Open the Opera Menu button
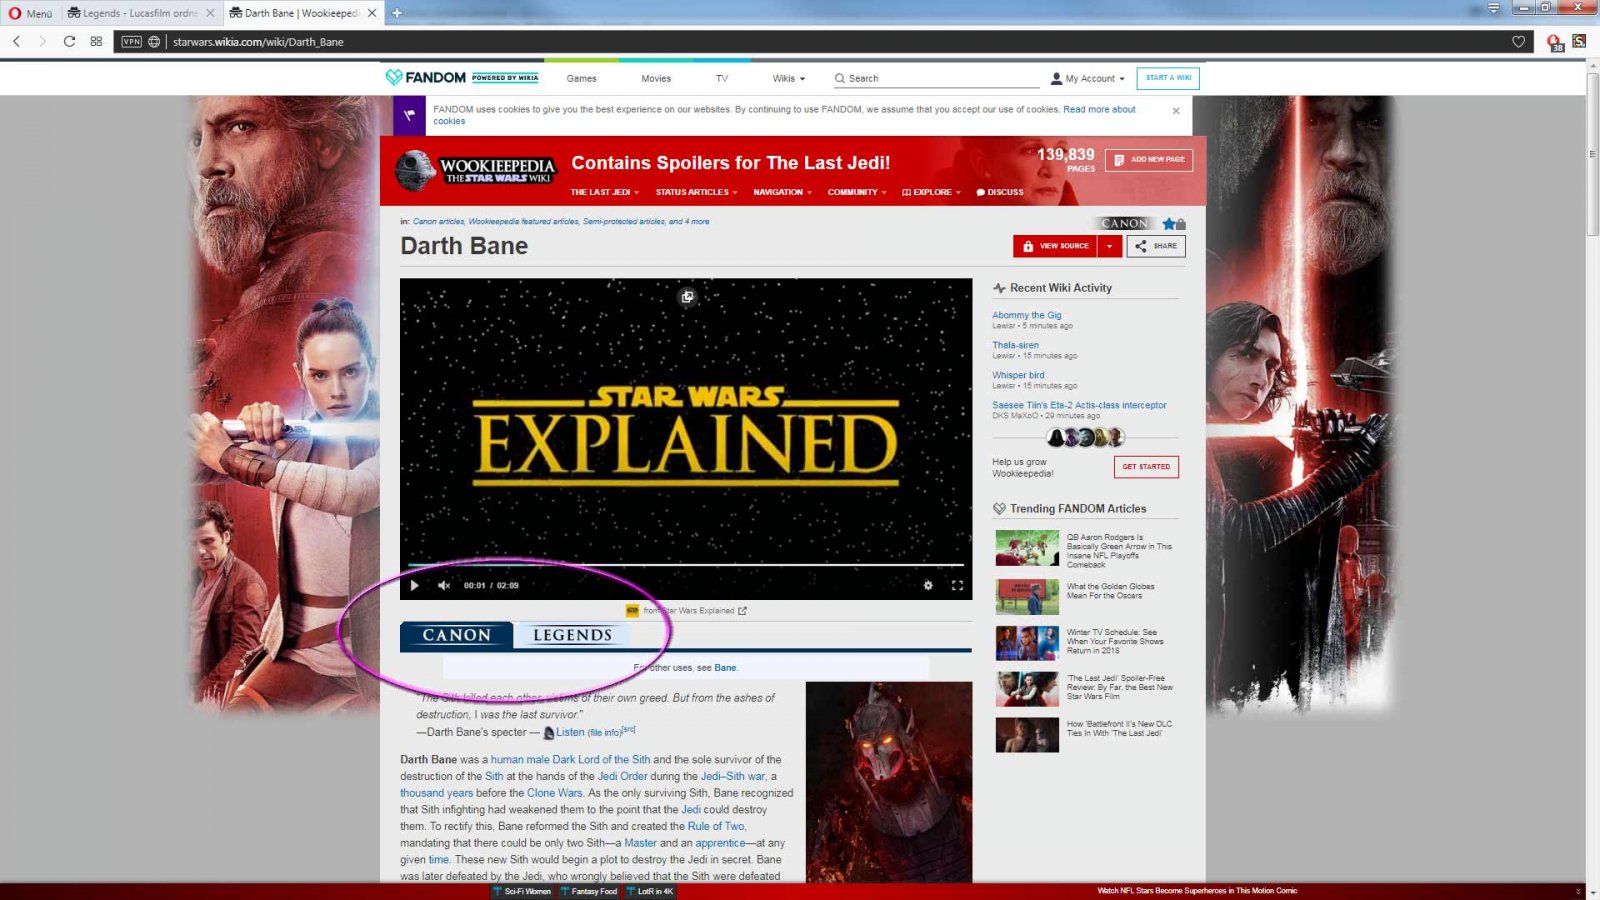This screenshot has height=900, width=1600. point(31,13)
